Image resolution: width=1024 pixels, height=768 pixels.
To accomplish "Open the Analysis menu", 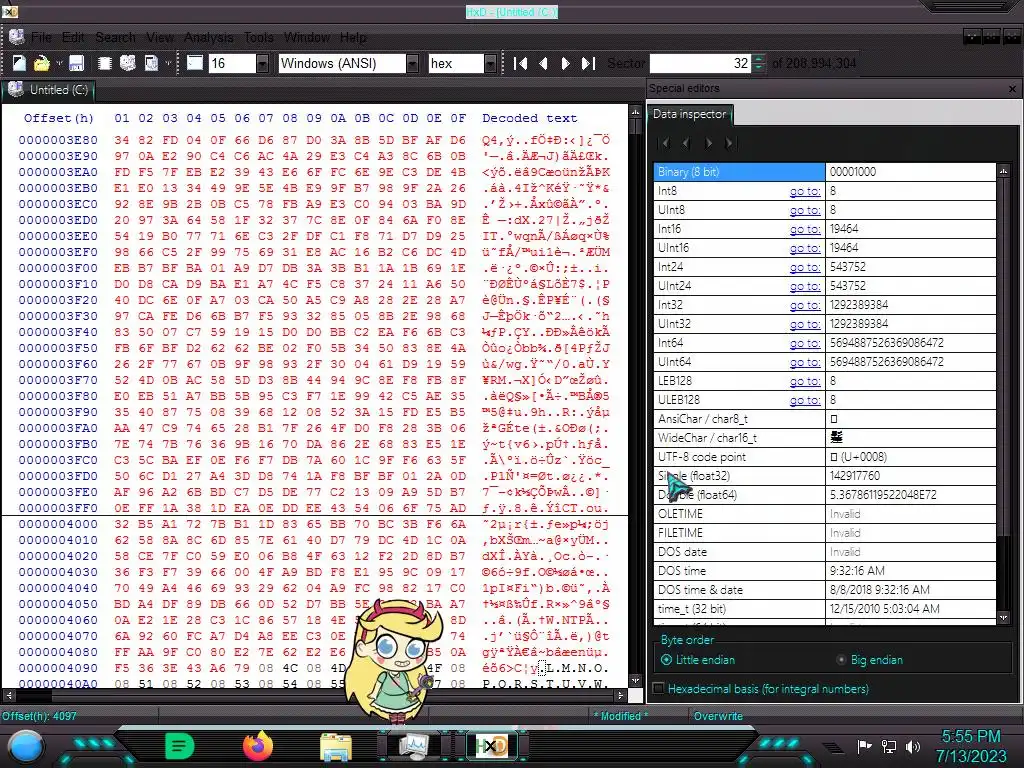I will point(208,37).
